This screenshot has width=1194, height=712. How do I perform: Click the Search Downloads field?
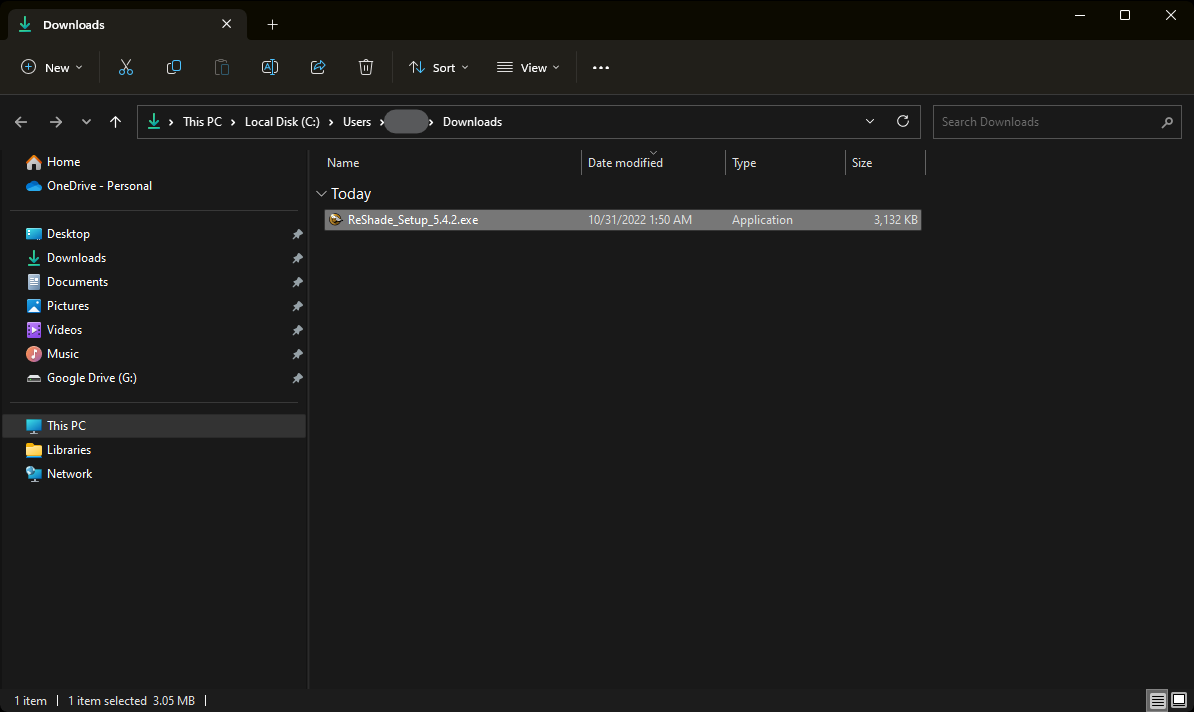pyautogui.click(x=1057, y=122)
